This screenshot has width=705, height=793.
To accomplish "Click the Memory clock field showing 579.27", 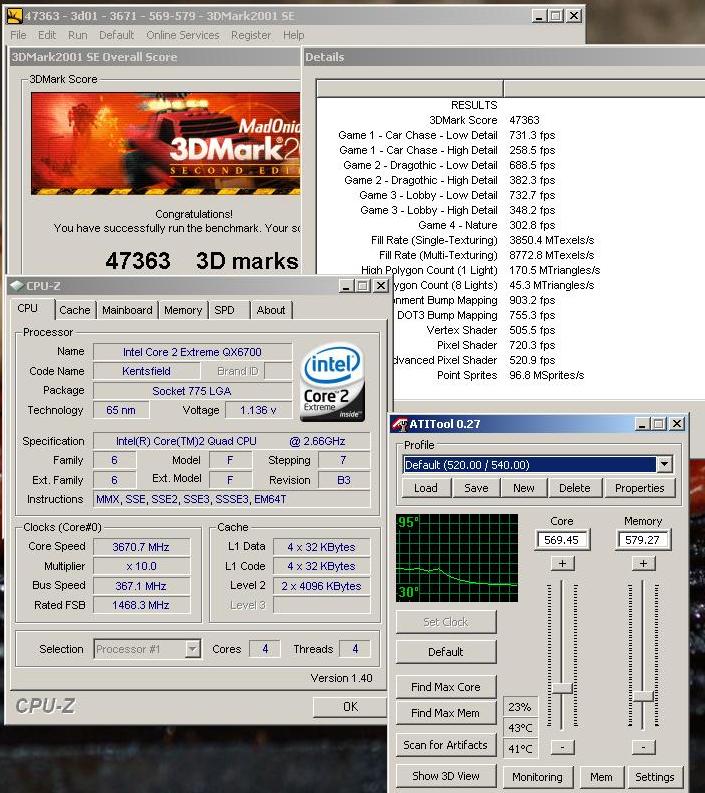I will [x=643, y=540].
